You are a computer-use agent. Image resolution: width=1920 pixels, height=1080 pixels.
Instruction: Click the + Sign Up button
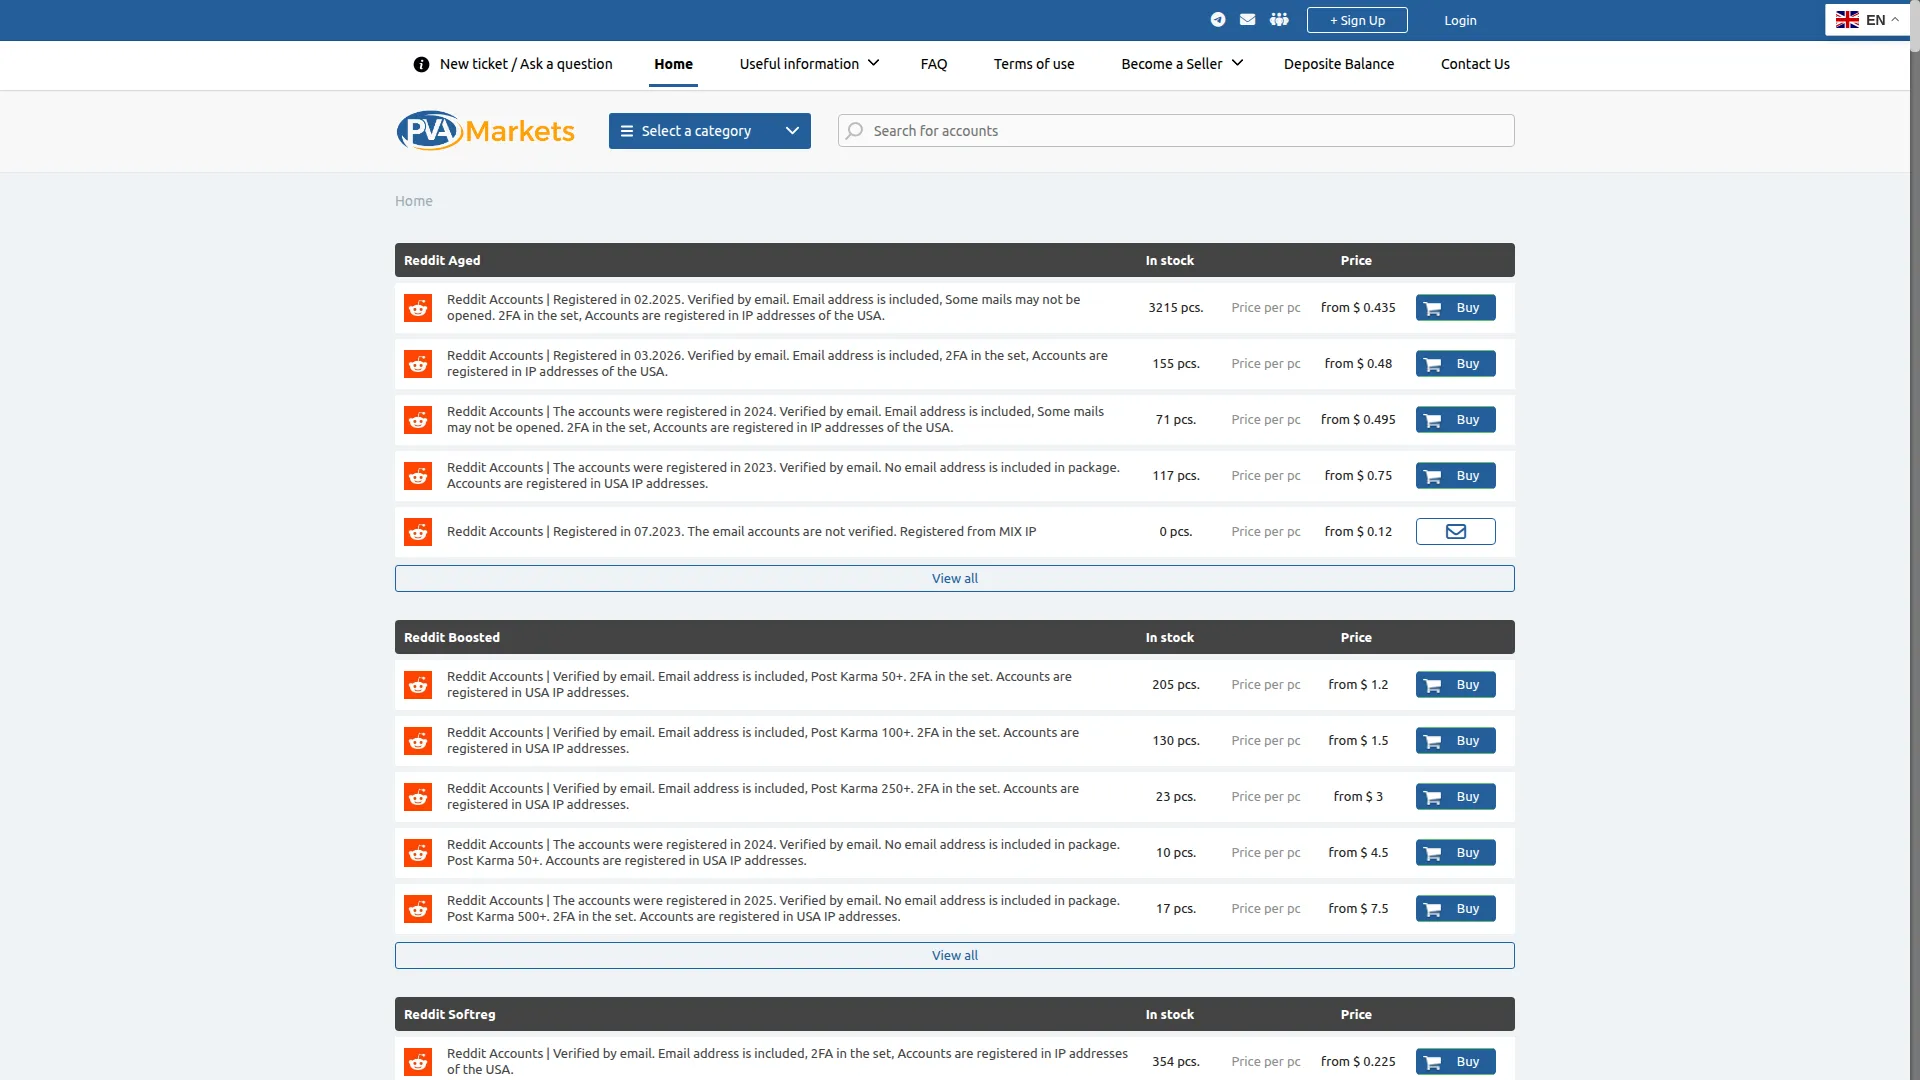1357,20
